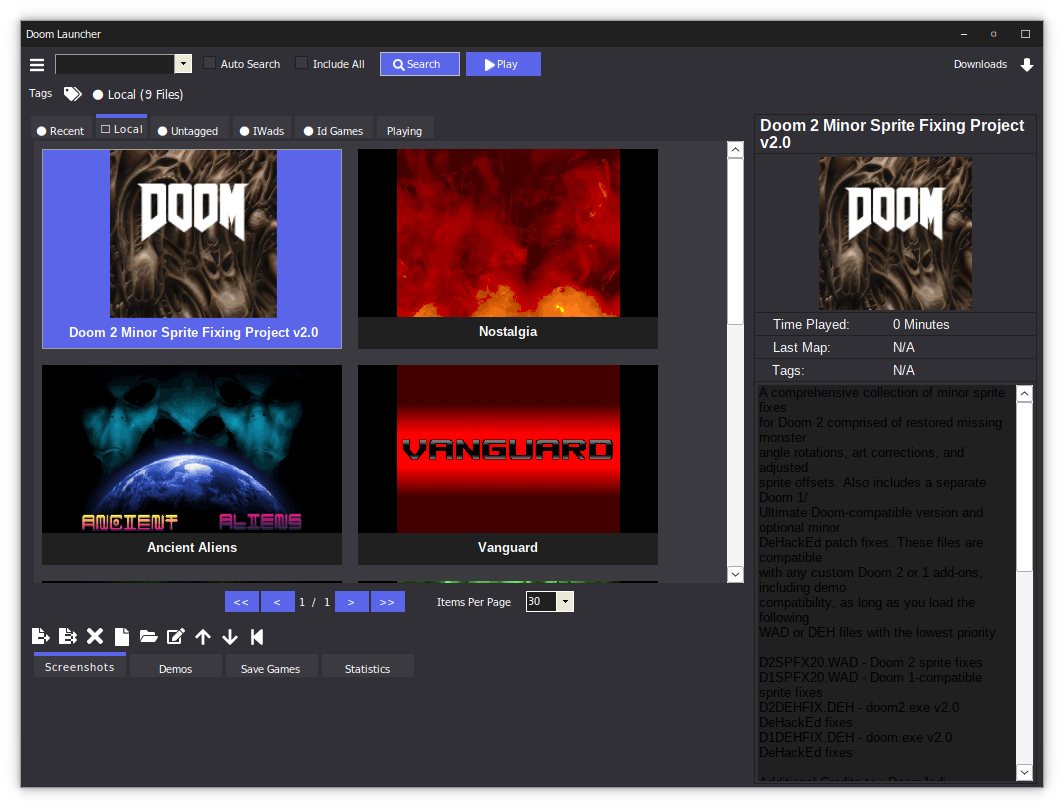Open the Items Per Page dropdown
This screenshot has height=808, width=1064.
pyautogui.click(x=565, y=601)
